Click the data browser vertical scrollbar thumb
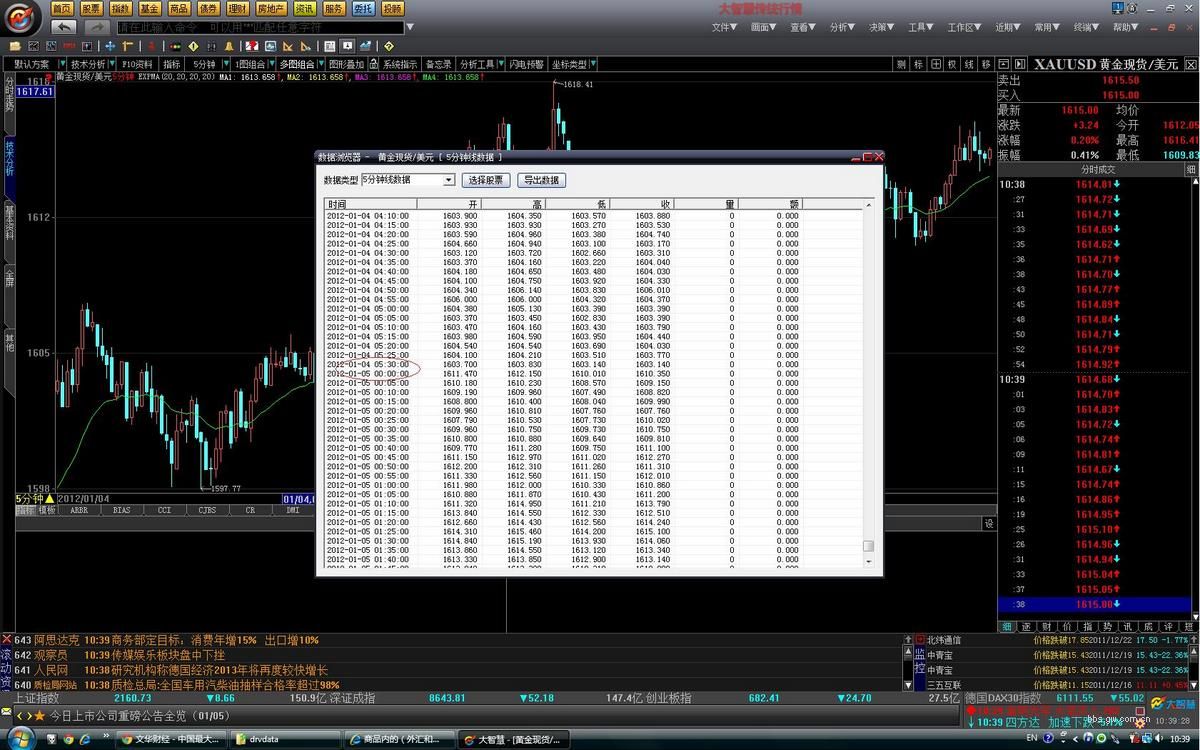The height and width of the screenshot is (750, 1200). (x=868, y=546)
